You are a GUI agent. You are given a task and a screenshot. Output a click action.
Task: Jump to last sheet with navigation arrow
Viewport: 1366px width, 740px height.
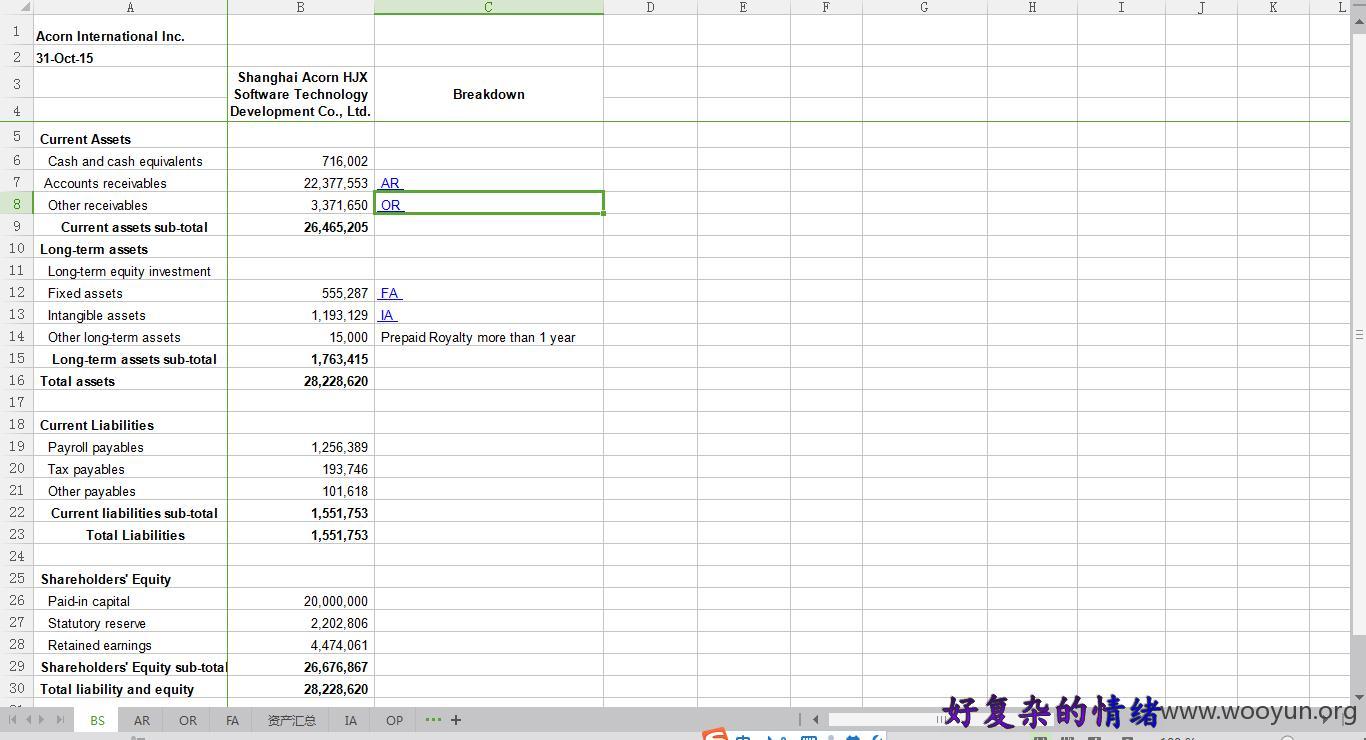(x=60, y=719)
